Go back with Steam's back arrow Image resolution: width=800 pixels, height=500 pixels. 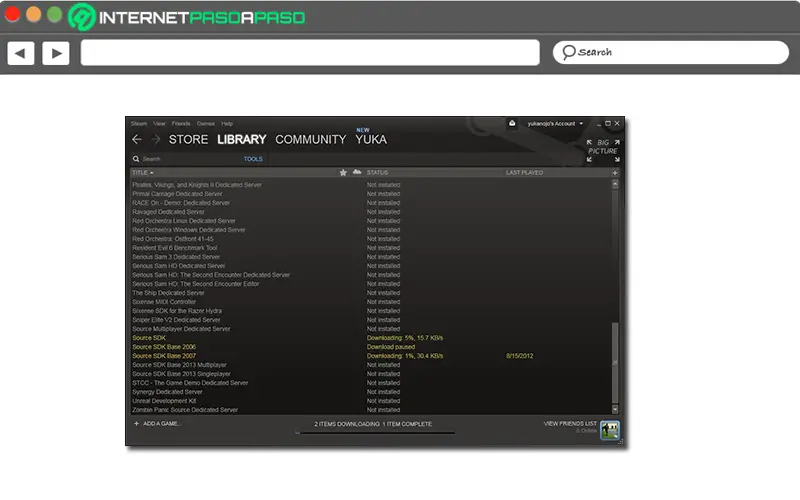[137, 139]
